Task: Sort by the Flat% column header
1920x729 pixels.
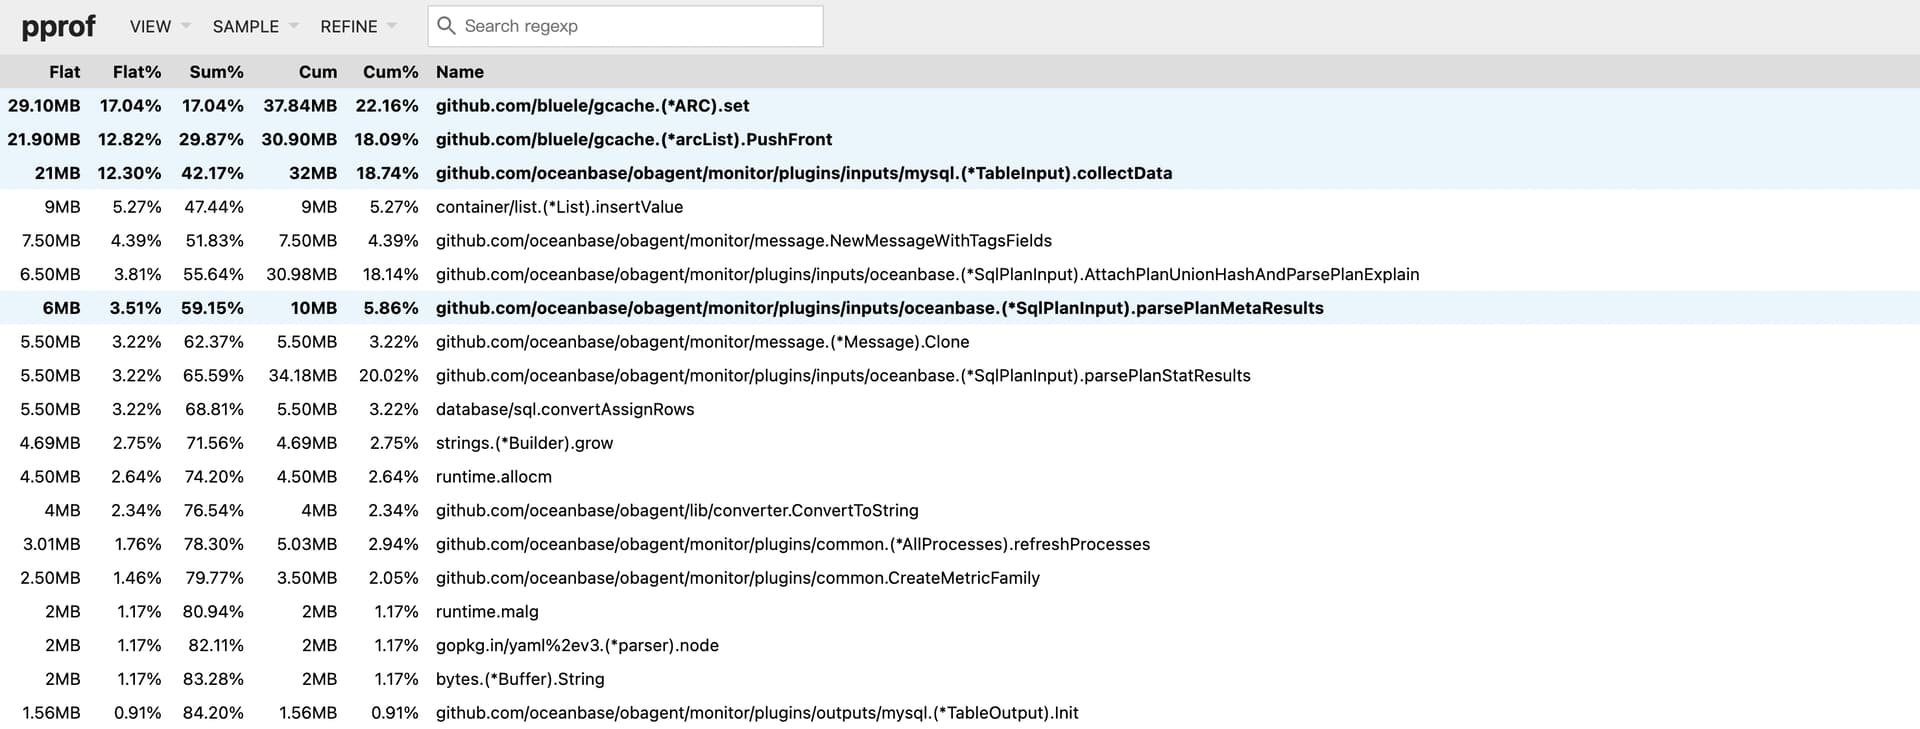Action: click(x=137, y=72)
